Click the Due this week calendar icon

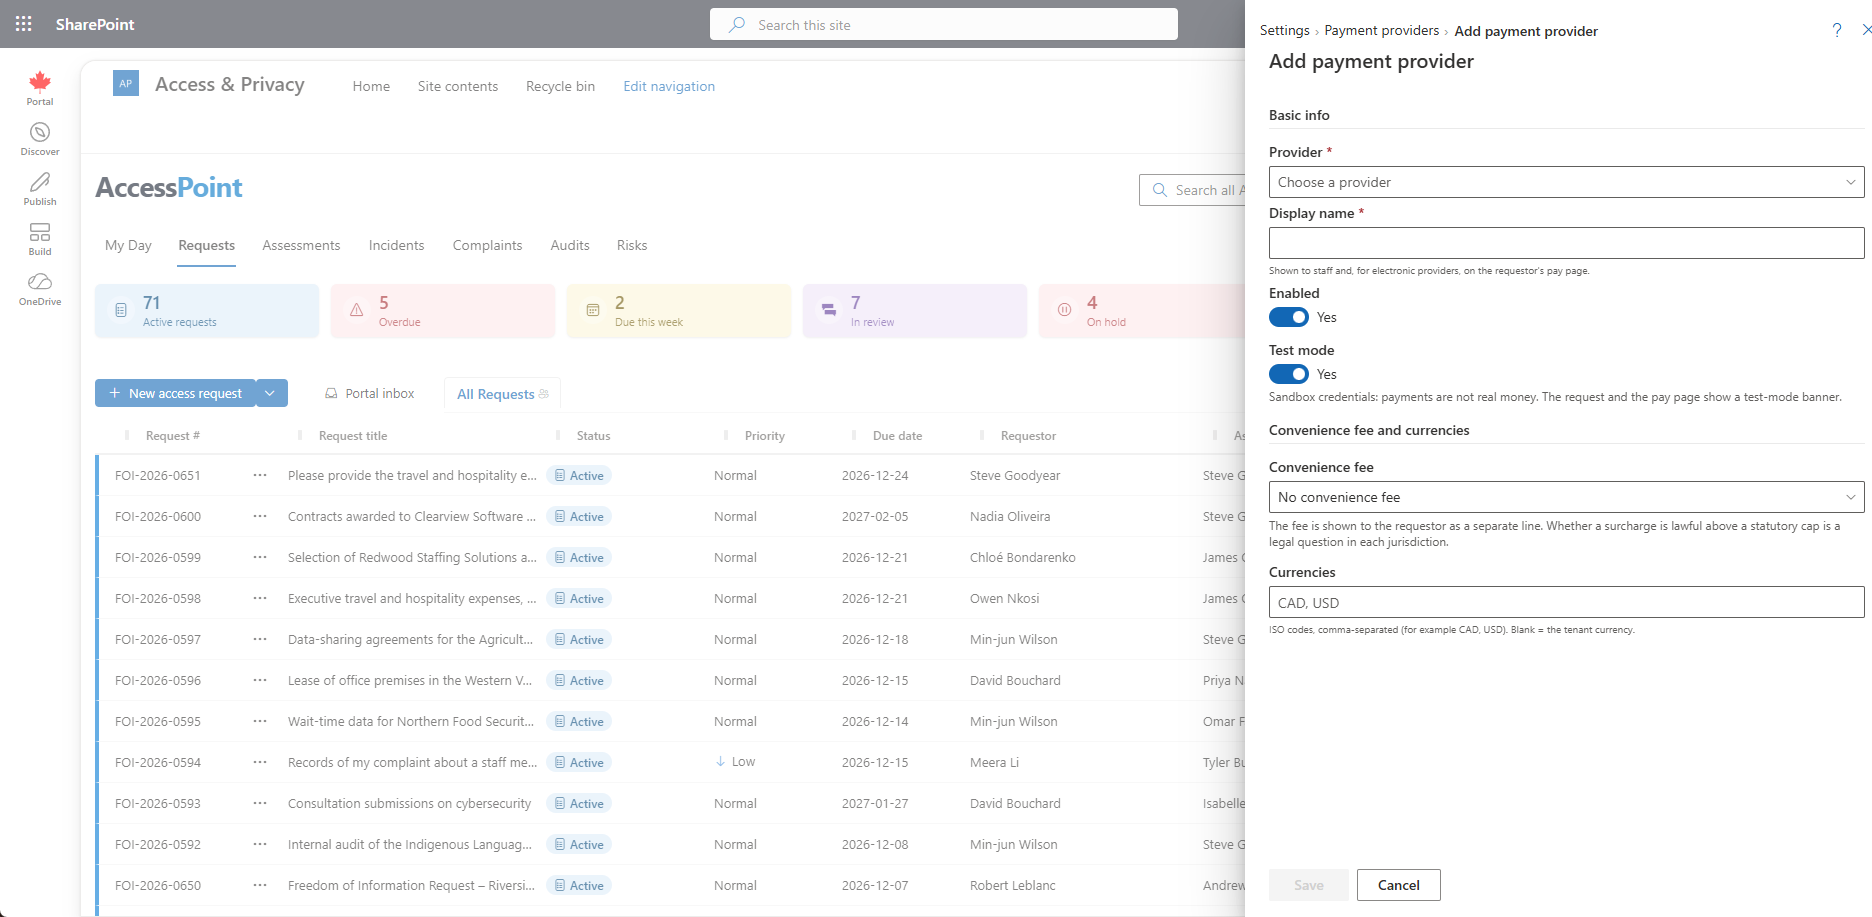(x=593, y=311)
